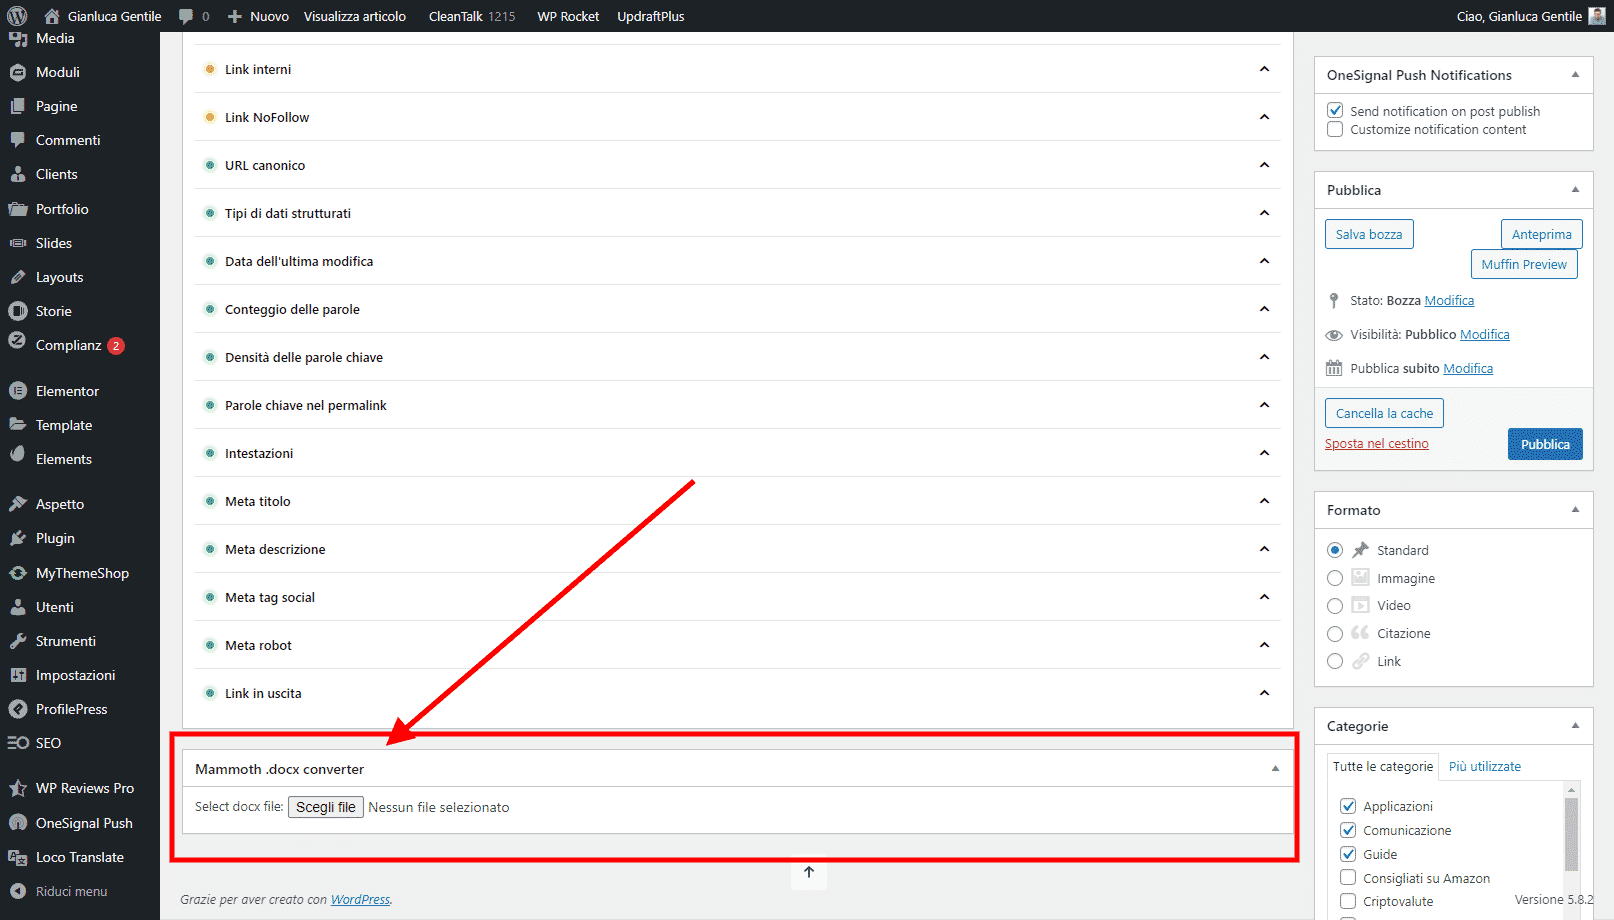Expand the URL canonico row
This screenshot has width=1614, height=920.
738,165
